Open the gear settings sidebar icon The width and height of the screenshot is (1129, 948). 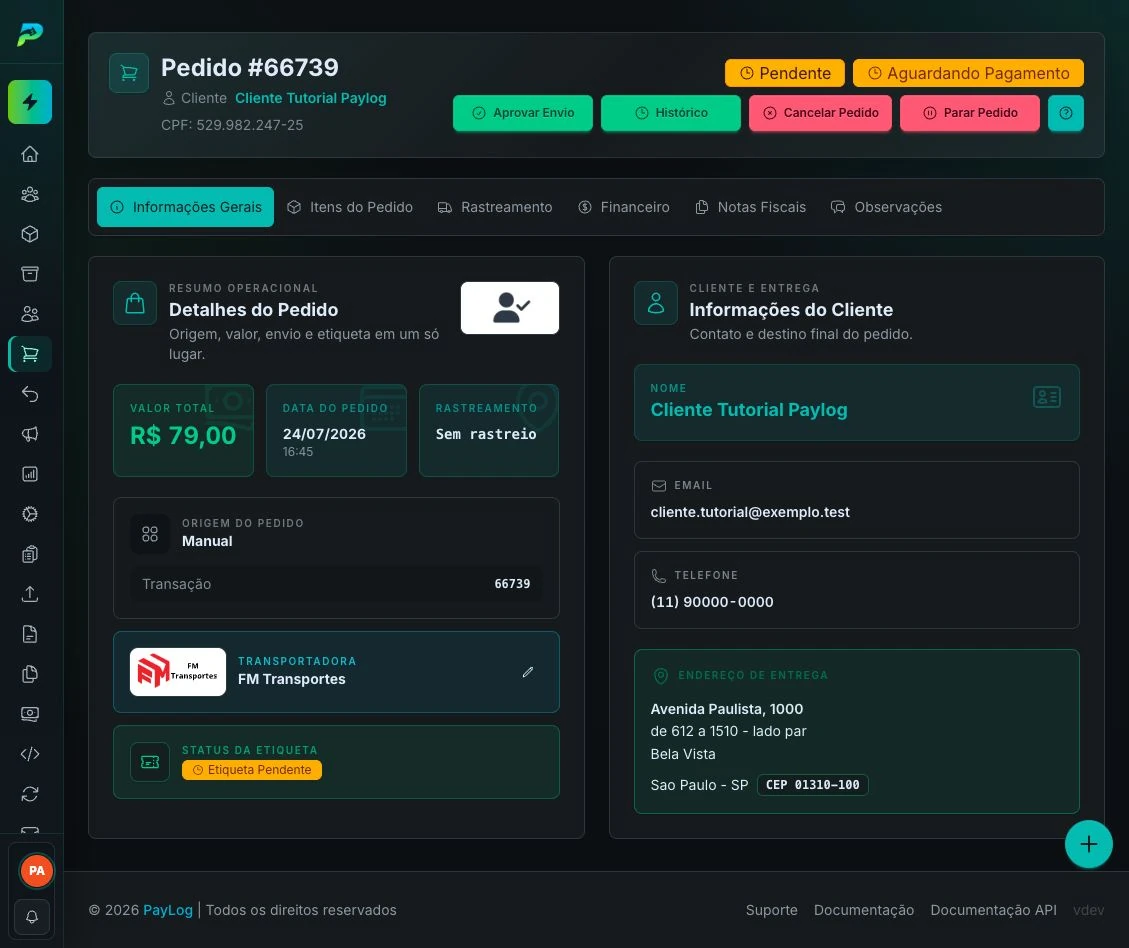tap(30, 514)
